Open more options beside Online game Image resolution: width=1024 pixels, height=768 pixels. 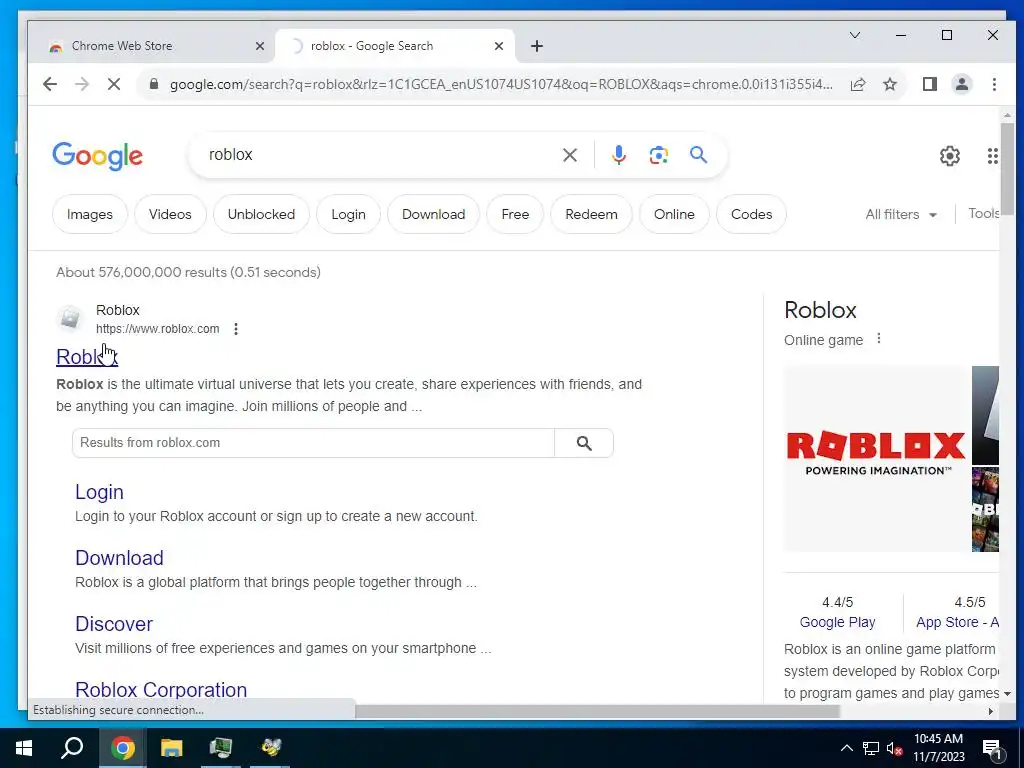[879, 339]
